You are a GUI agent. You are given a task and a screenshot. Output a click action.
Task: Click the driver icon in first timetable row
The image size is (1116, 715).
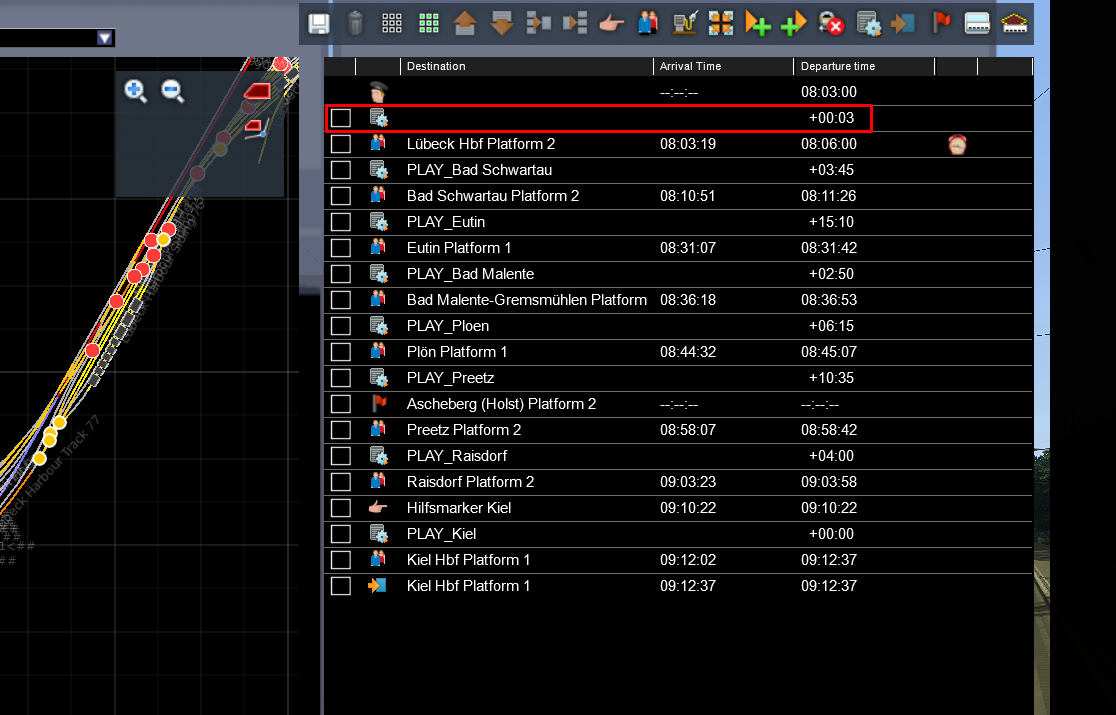tap(378, 92)
